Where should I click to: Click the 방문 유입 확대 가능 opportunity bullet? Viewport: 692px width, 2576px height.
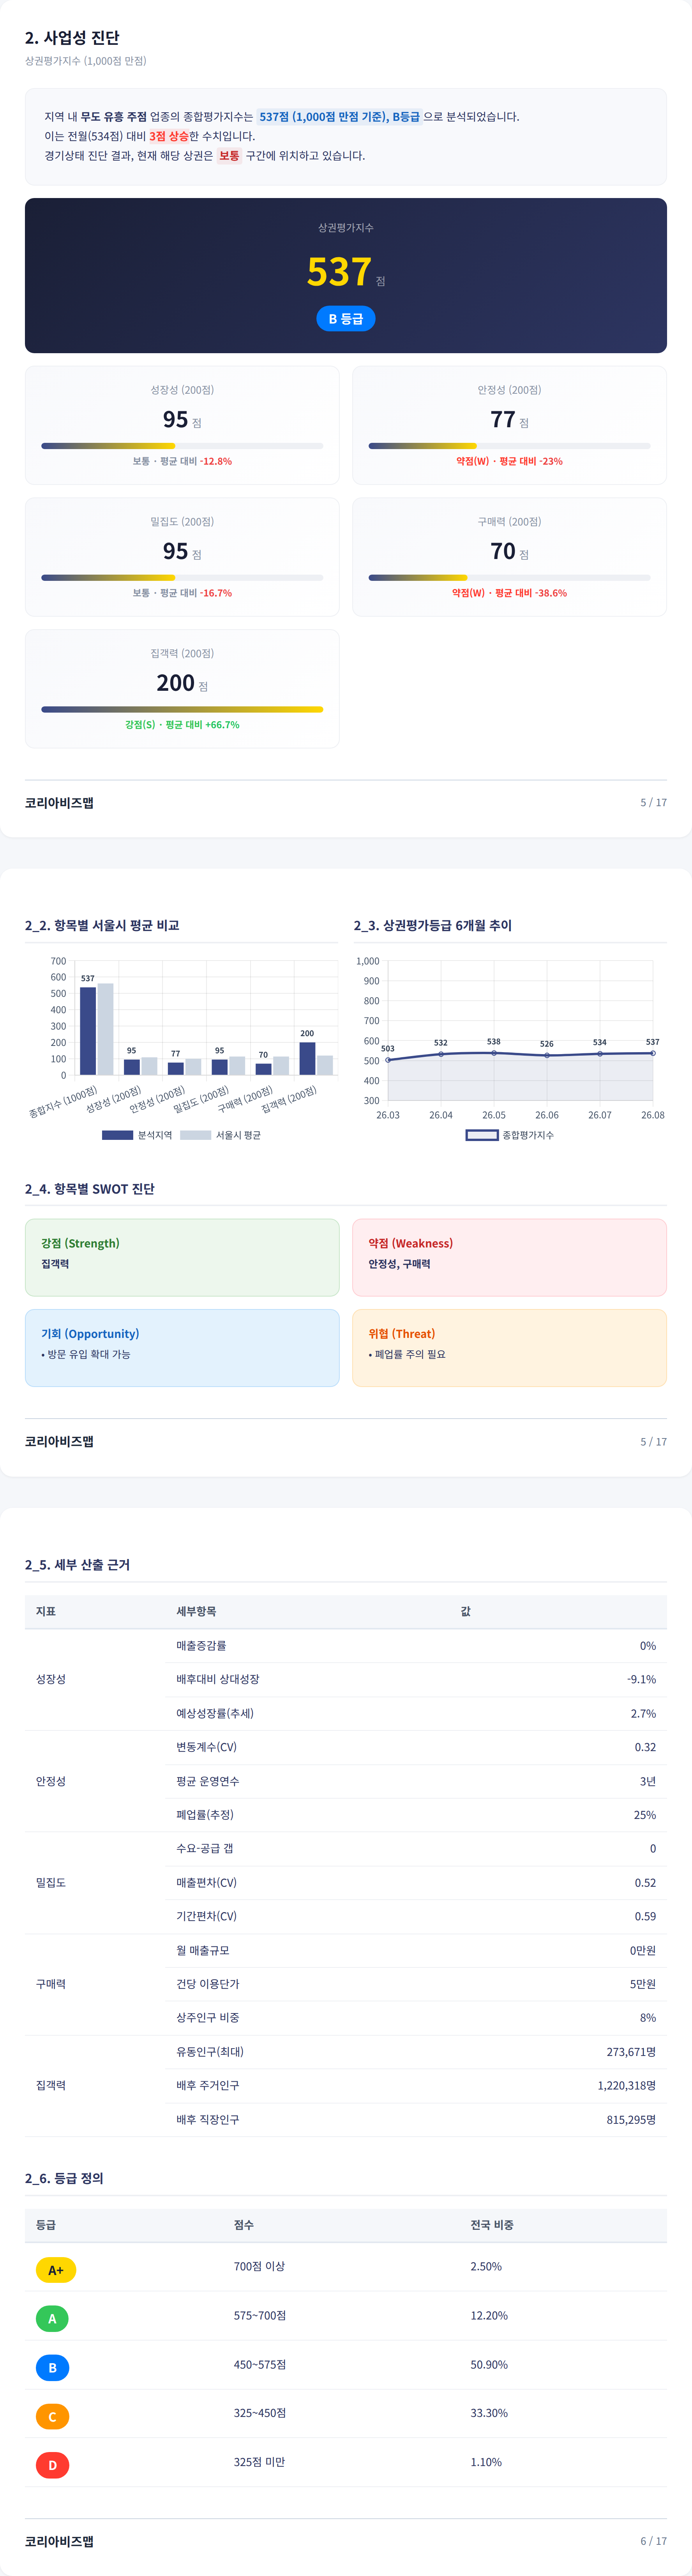point(86,1354)
